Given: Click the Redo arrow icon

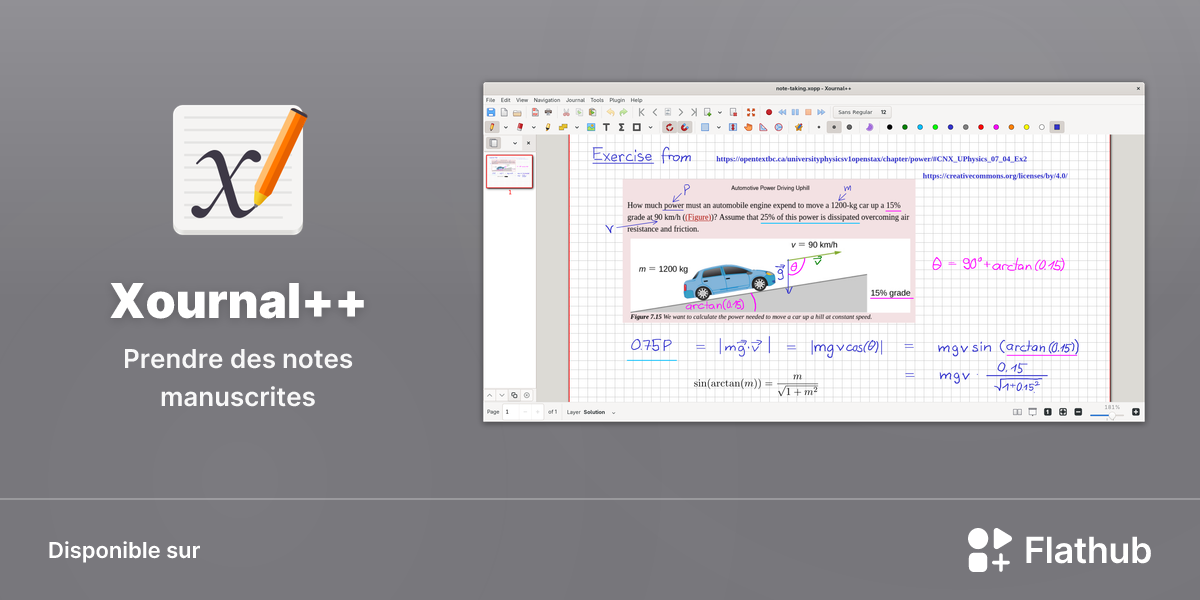Looking at the screenshot, I should (624, 112).
